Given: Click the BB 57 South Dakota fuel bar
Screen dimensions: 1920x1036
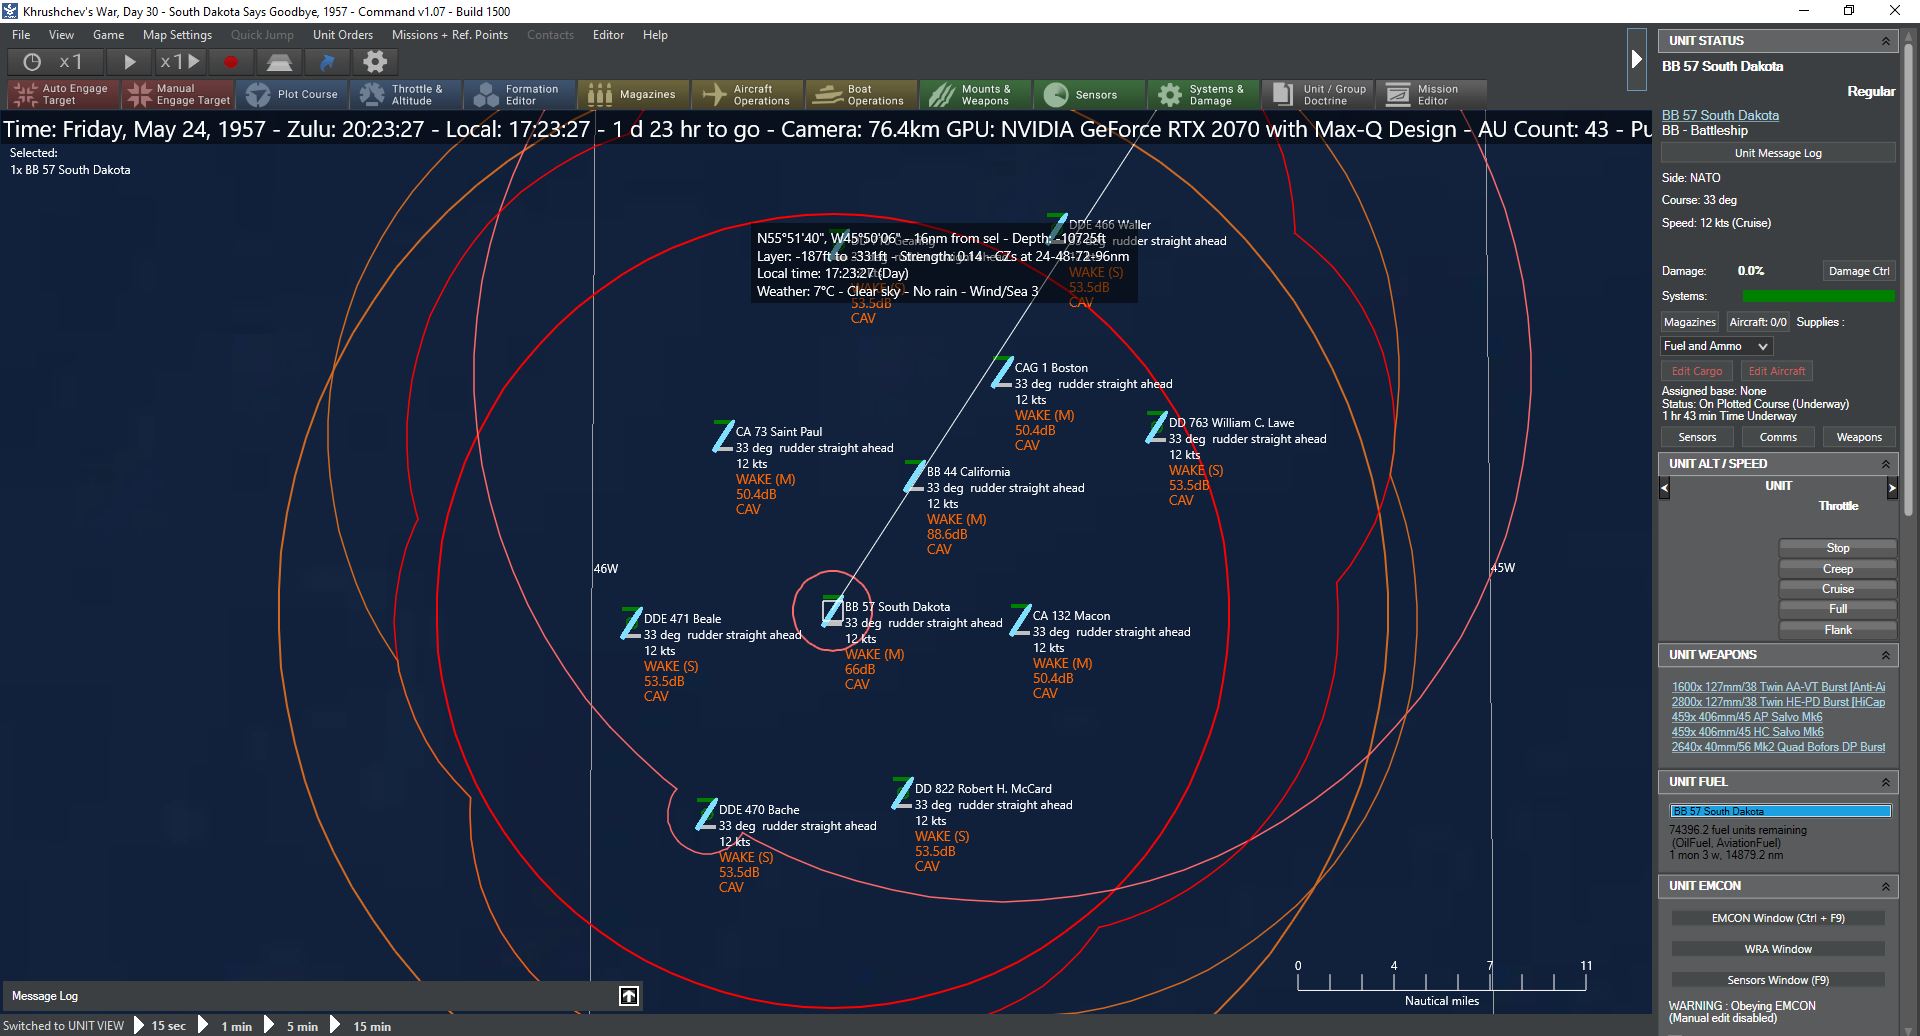Looking at the screenshot, I should [x=1780, y=811].
